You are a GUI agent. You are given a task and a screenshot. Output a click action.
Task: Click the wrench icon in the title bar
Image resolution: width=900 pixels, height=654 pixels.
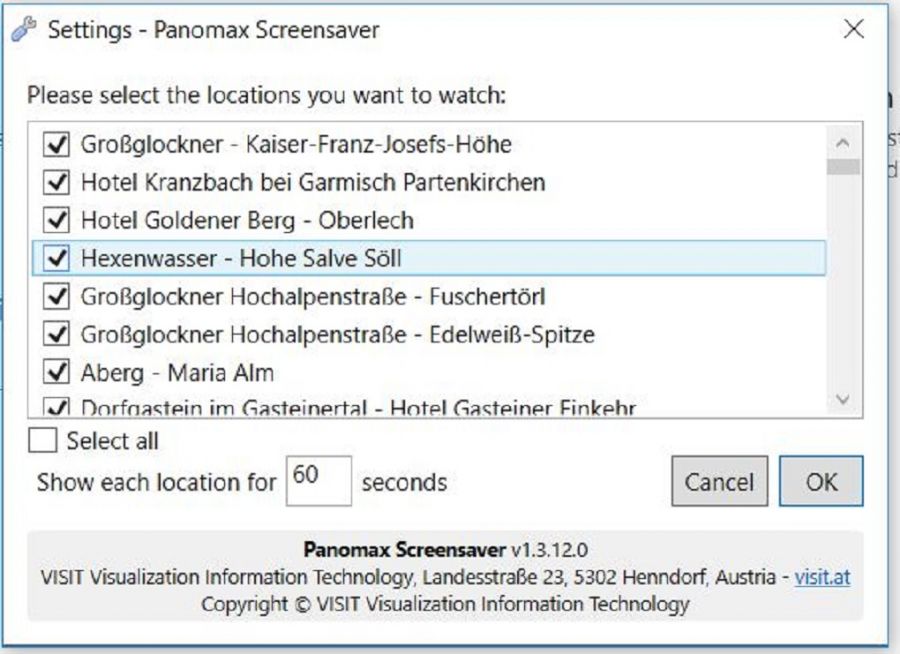(x=24, y=29)
